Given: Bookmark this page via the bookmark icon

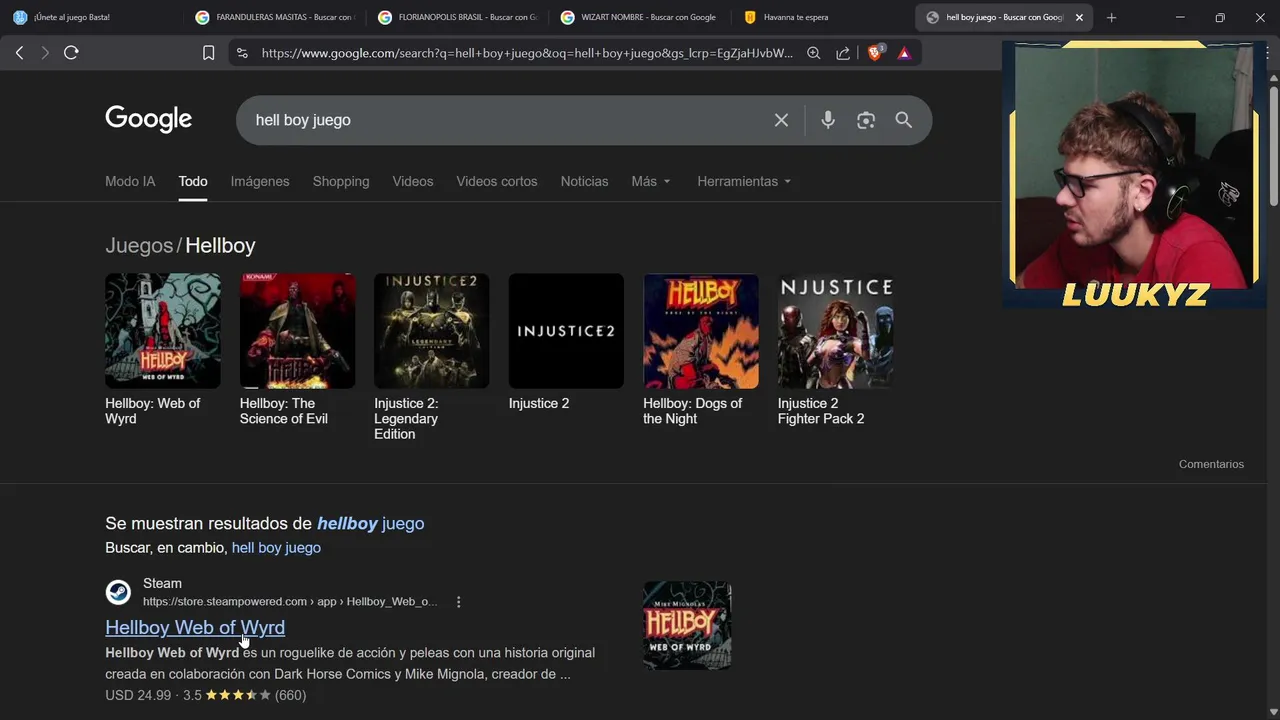Looking at the screenshot, I should [x=208, y=53].
